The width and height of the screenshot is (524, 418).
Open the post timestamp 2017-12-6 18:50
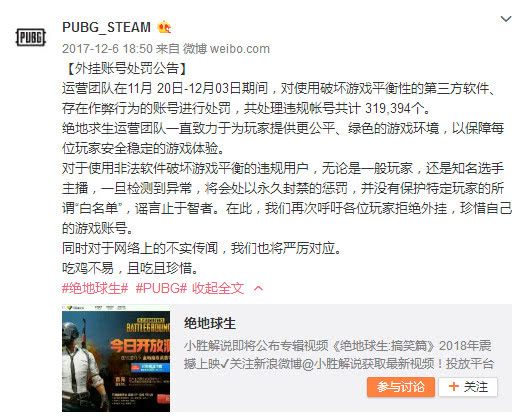(107, 49)
